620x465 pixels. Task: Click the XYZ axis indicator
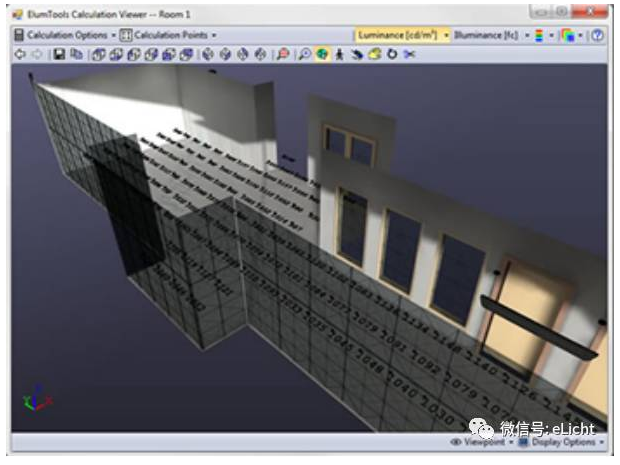click(37, 398)
